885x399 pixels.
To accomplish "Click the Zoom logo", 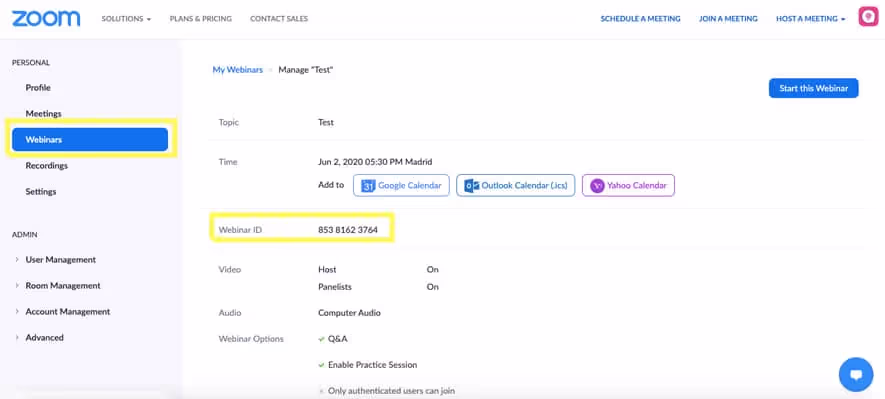I will (46, 19).
